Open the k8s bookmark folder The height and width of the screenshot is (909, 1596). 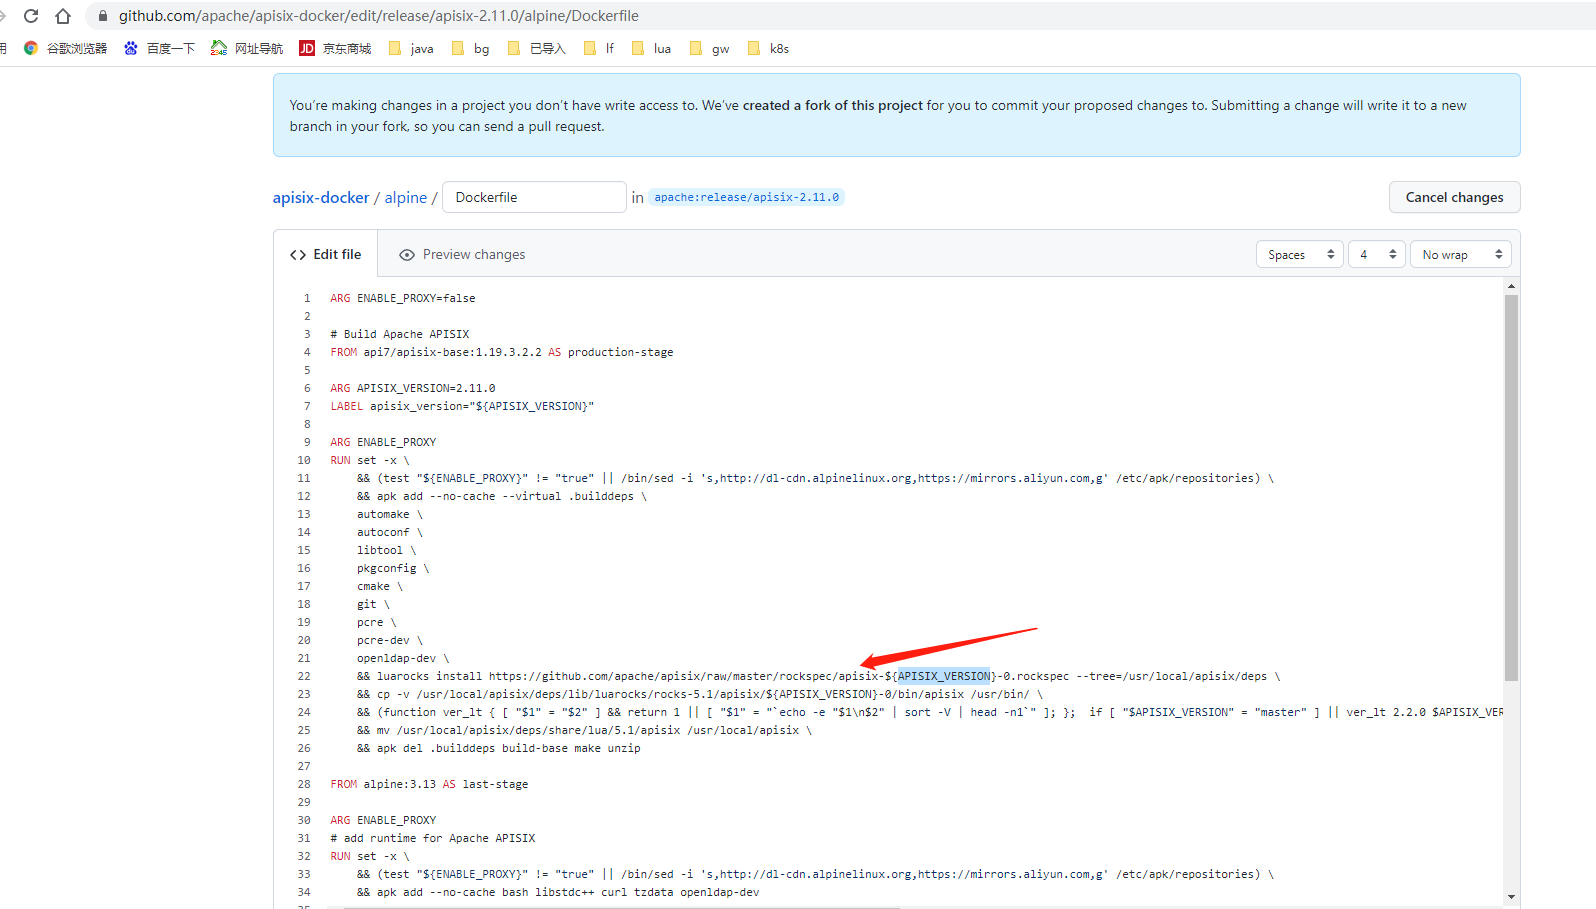pos(768,48)
